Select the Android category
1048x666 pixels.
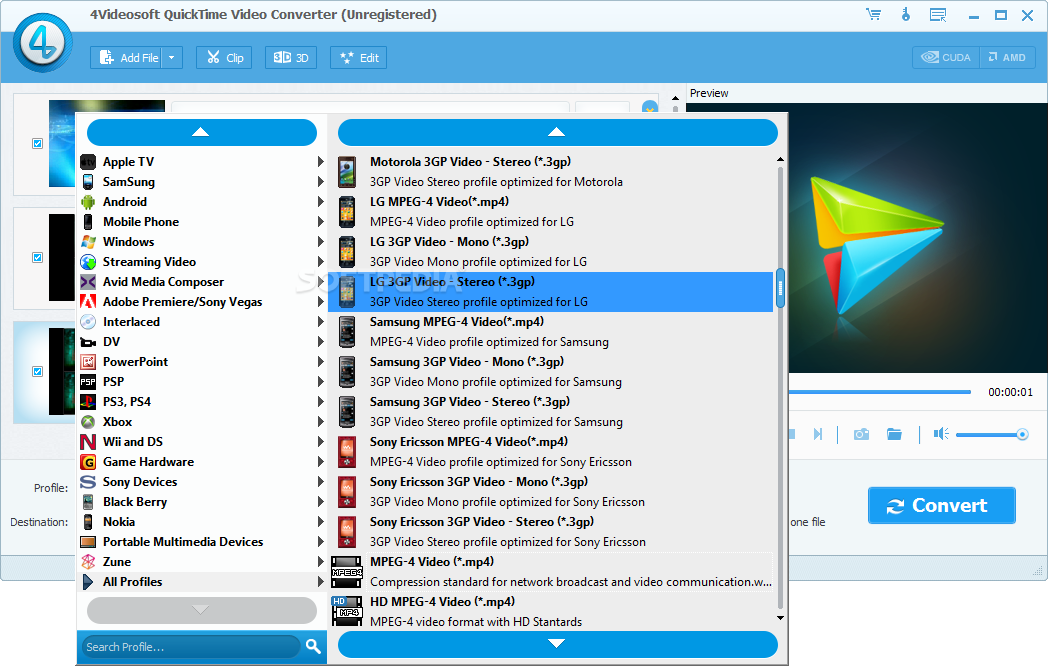coord(201,202)
